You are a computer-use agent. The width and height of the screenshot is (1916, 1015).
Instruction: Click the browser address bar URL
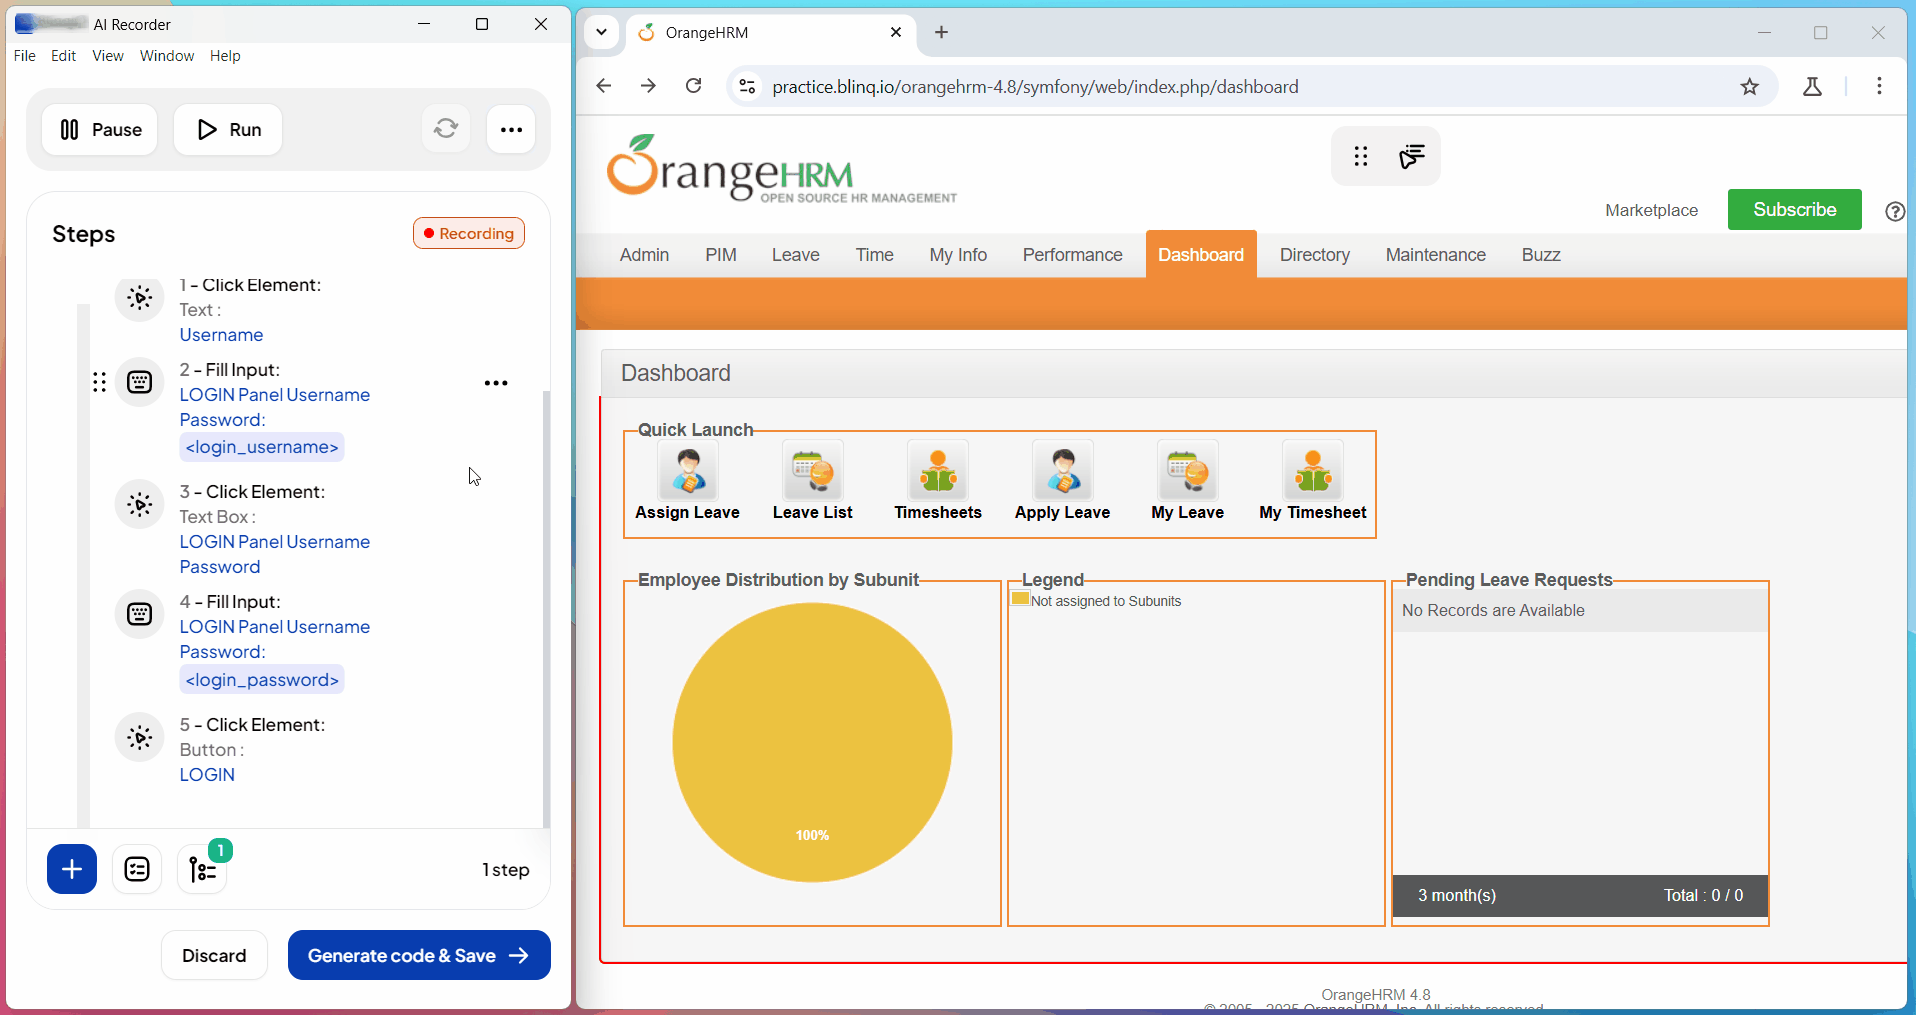point(1035,87)
